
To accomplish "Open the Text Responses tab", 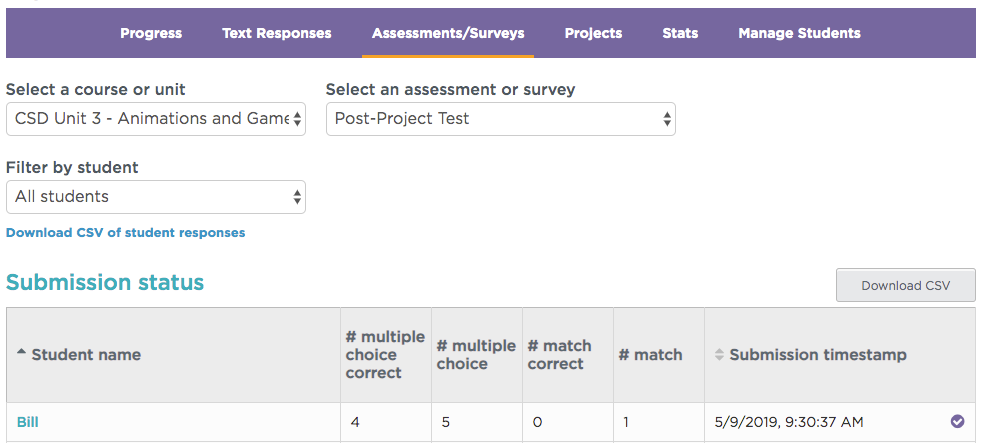I will click(276, 34).
